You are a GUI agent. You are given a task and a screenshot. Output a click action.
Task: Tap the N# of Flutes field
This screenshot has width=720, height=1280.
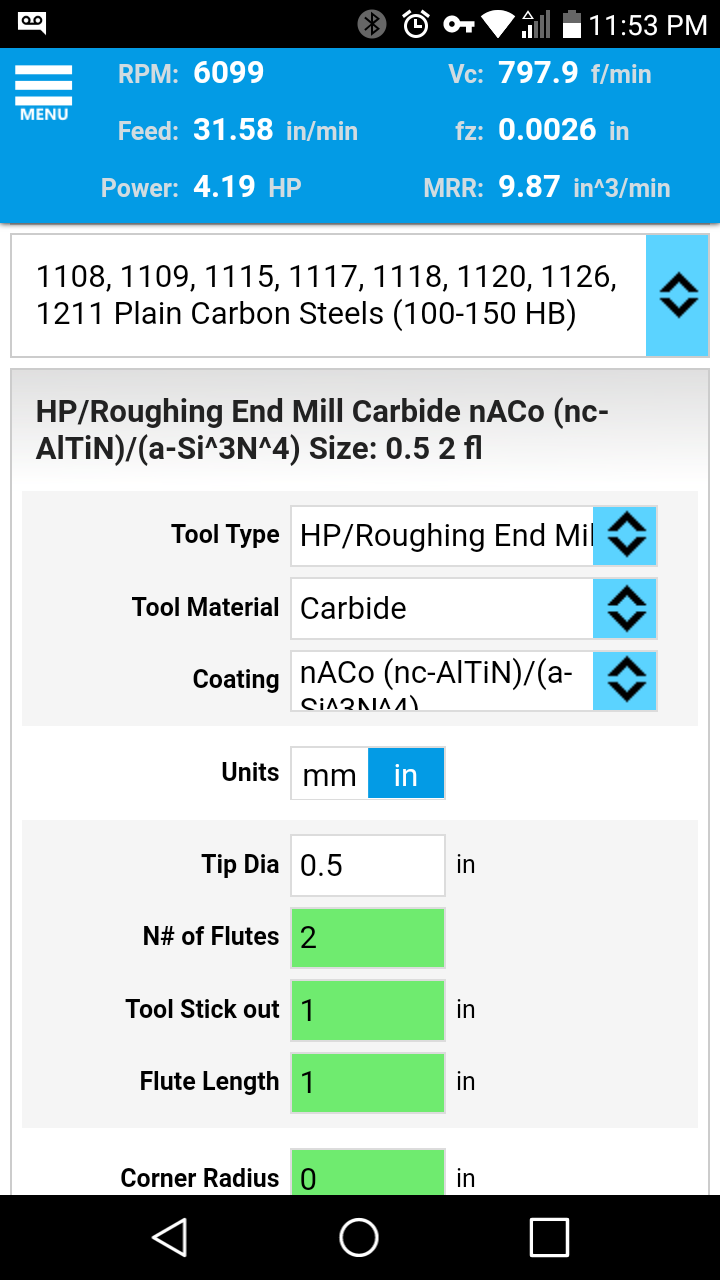click(367, 937)
